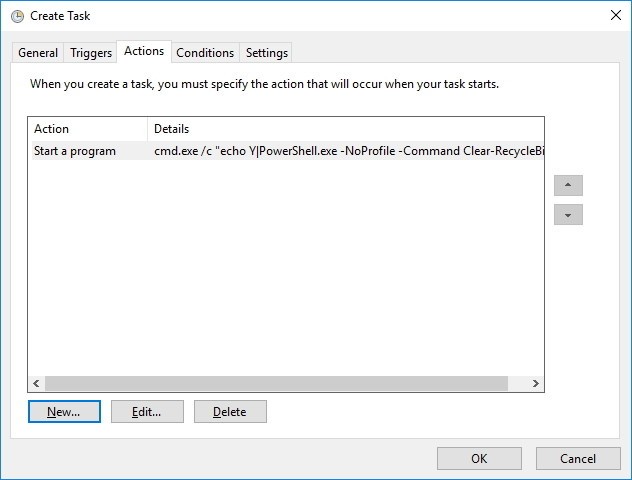Click the left arrow of the horizontal scrollbar

36,383
